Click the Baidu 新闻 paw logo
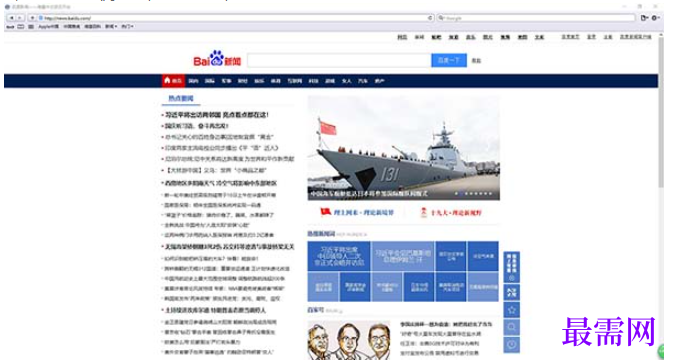This screenshot has width=674, height=363. pos(217,59)
